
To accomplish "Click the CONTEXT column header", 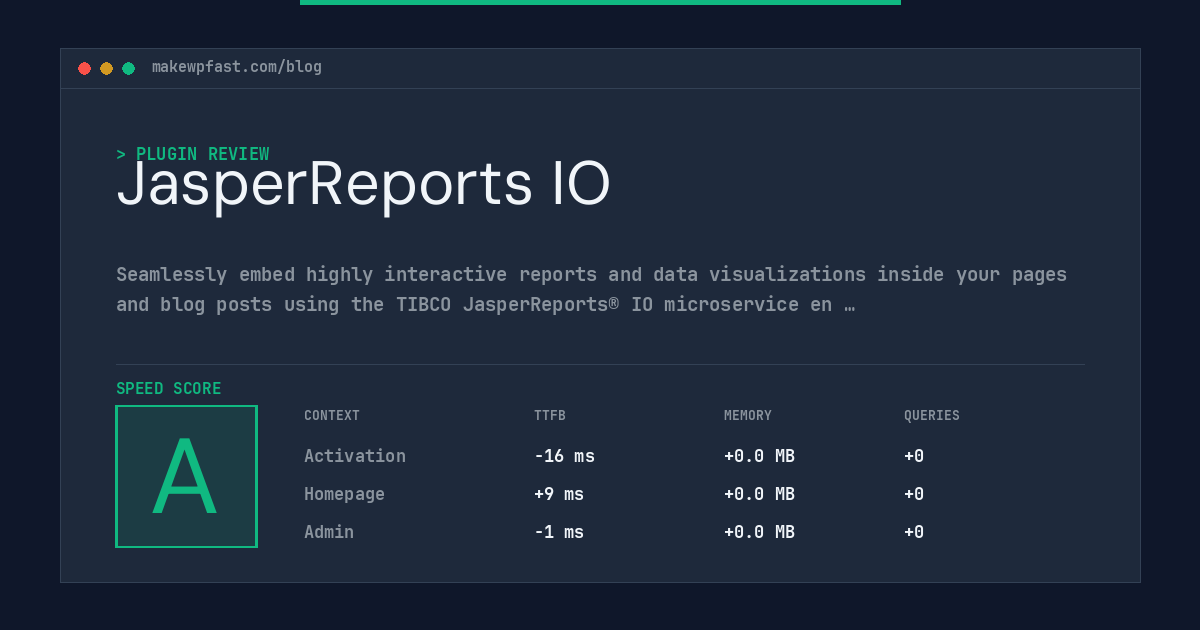I will click(x=332, y=416).
